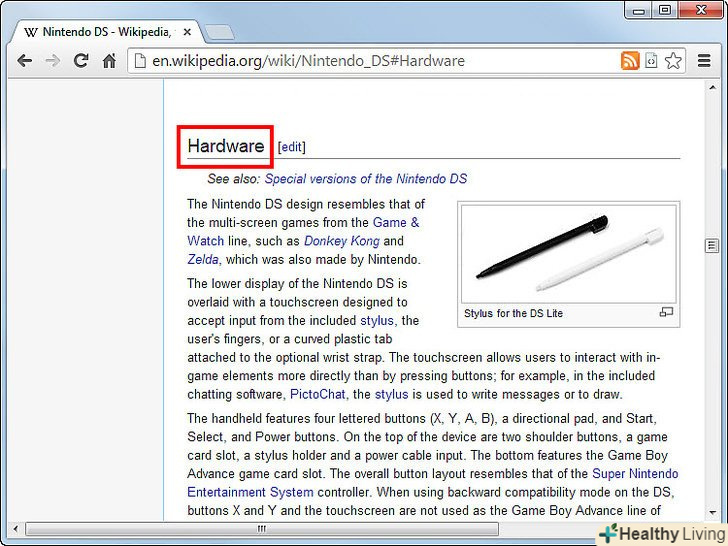728x546 pixels.
Task: Select the Nintendo DS - Wikipedia tab
Action: [107, 32]
